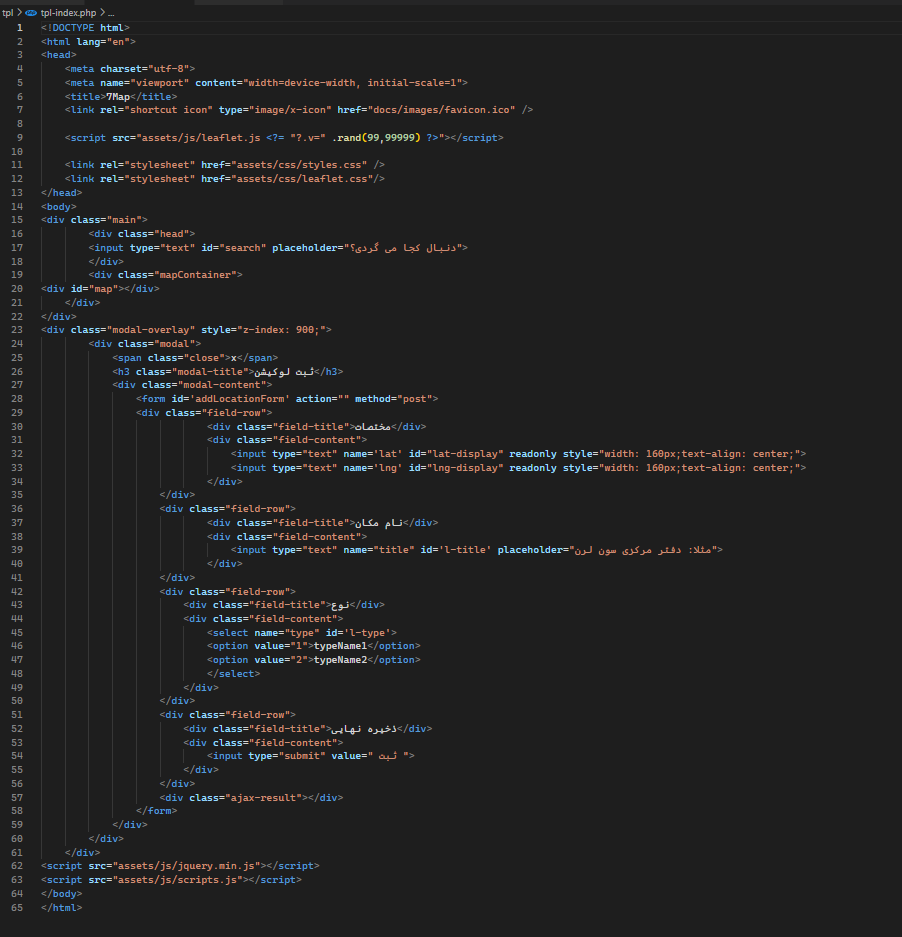Click the closing '</head>' tag

point(62,193)
